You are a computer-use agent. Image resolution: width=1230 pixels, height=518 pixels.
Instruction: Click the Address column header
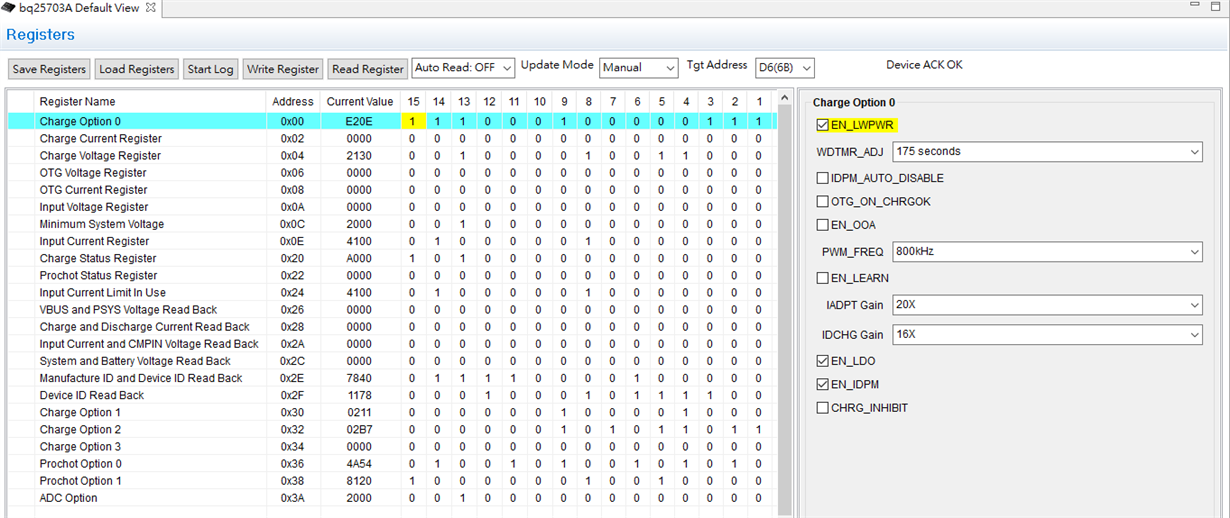(293, 101)
